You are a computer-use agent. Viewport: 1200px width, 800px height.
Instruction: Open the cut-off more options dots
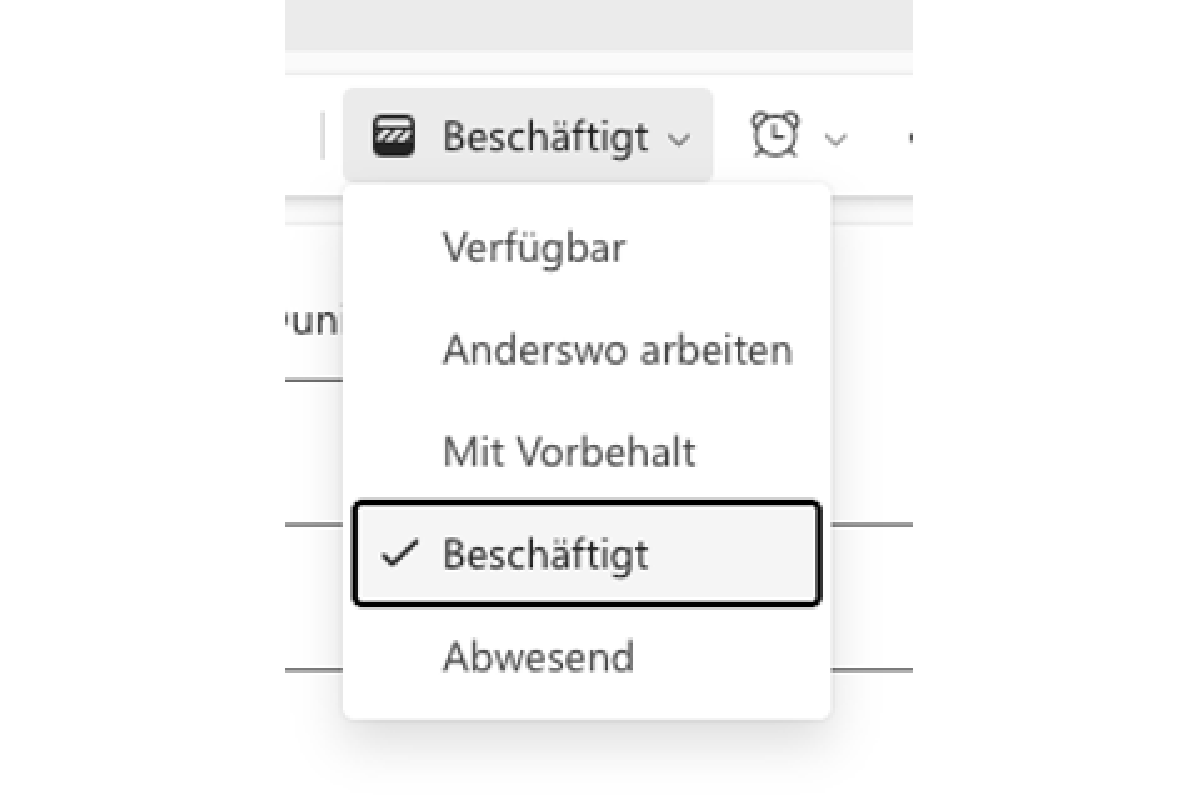point(909,137)
